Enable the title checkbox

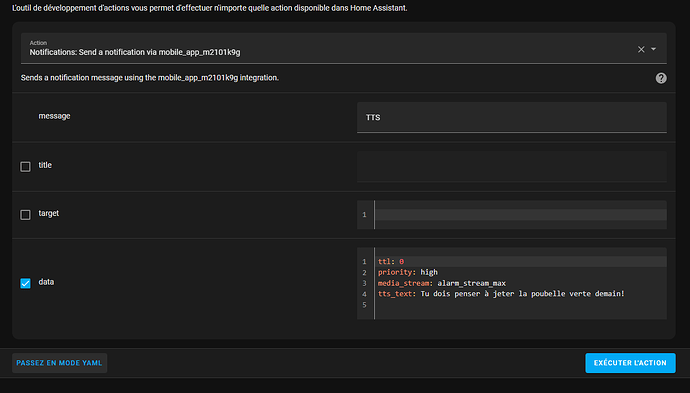click(26, 166)
